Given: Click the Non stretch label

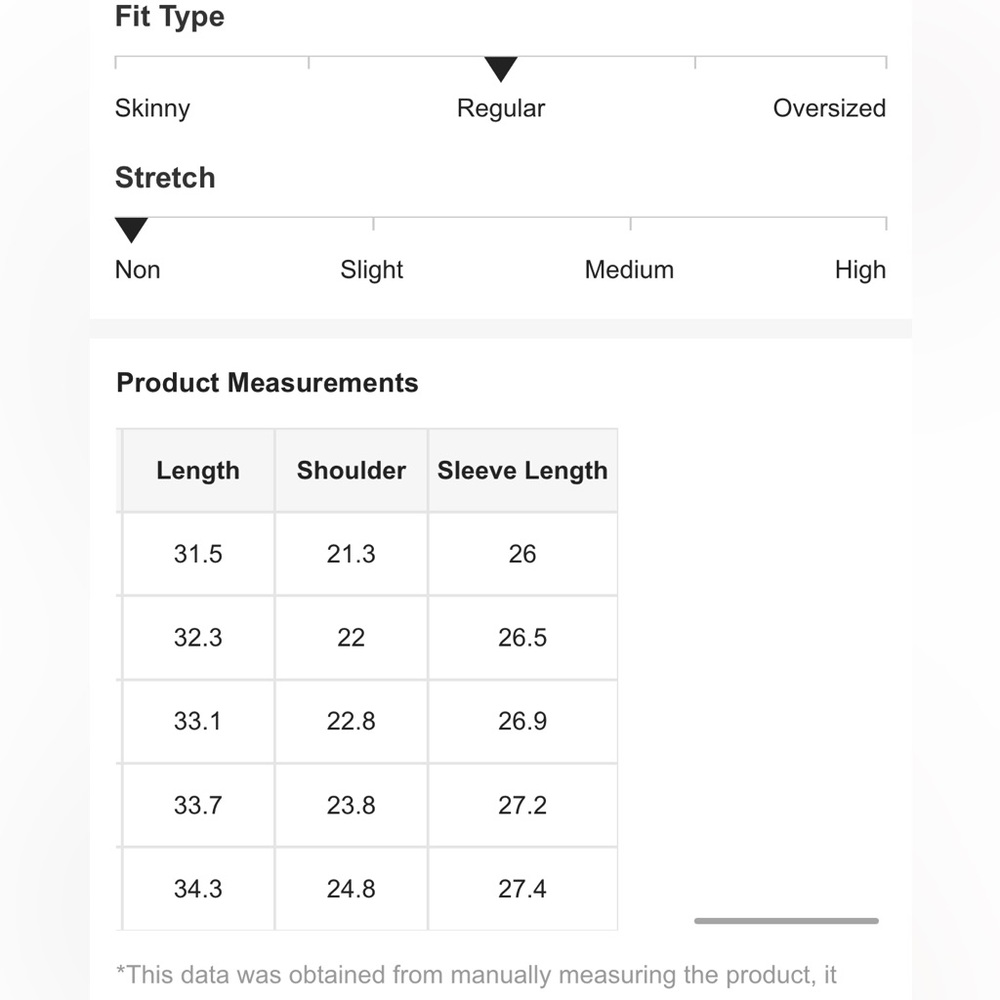Looking at the screenshot, I should pyautogui.click(x=137, y=270).
